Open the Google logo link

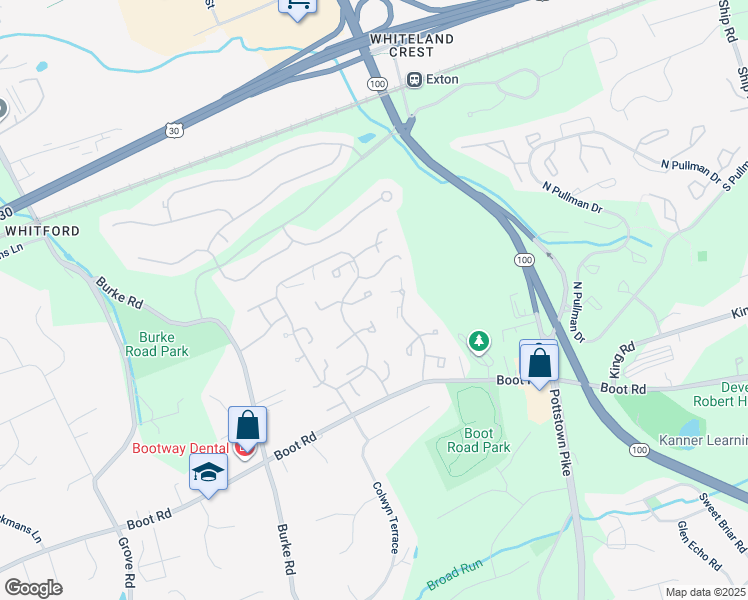point(33,588)
